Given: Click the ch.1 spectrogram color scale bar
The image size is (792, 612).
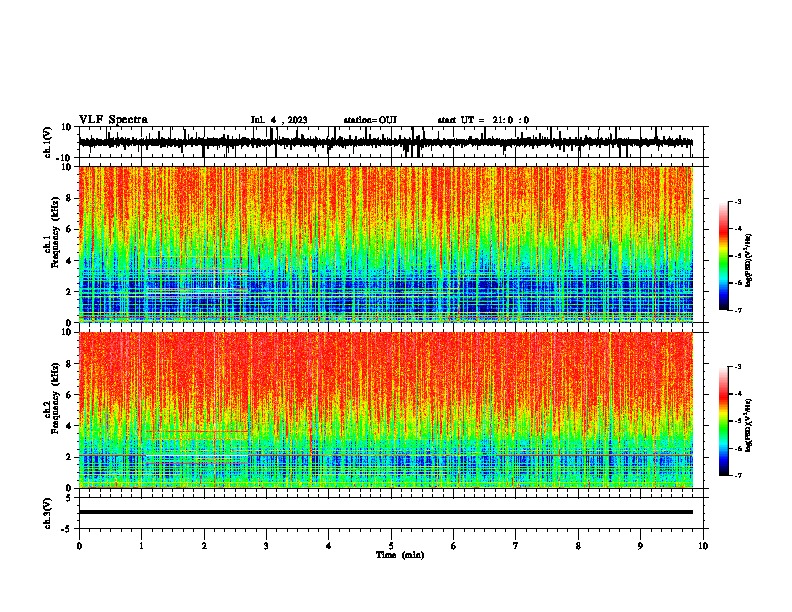Looking at the screenshot, I should point(724,256).
